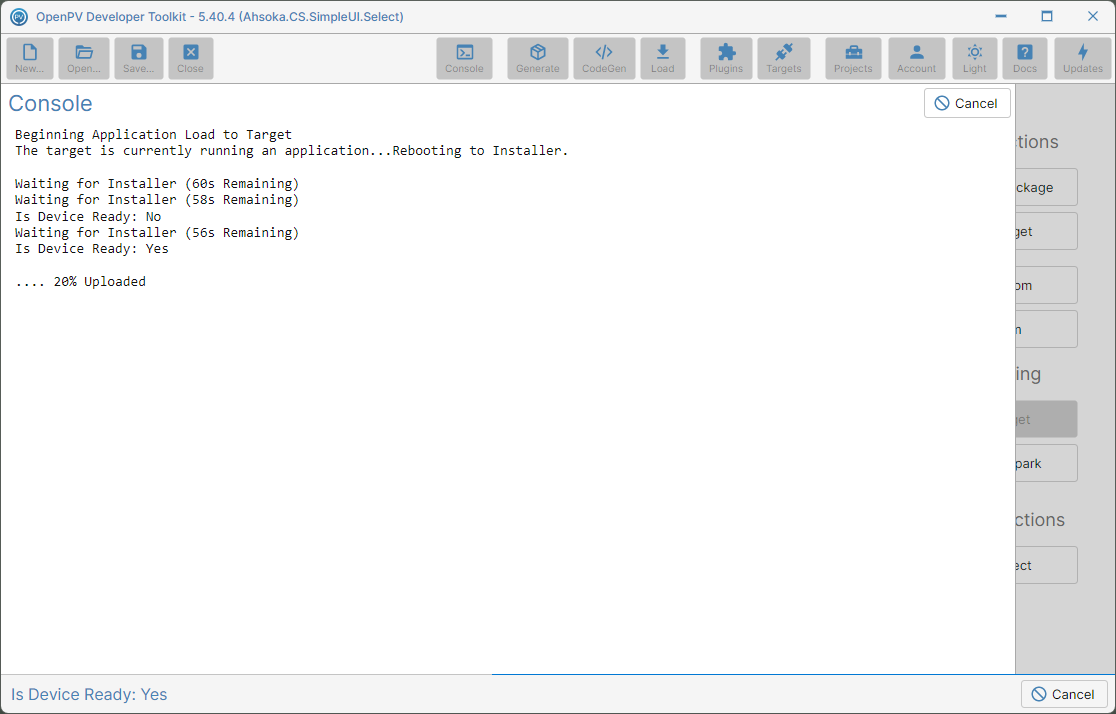Close the project via the Close toolbar icon
The height and width of the screenshot is (714, 1116).
pos(191,58)
